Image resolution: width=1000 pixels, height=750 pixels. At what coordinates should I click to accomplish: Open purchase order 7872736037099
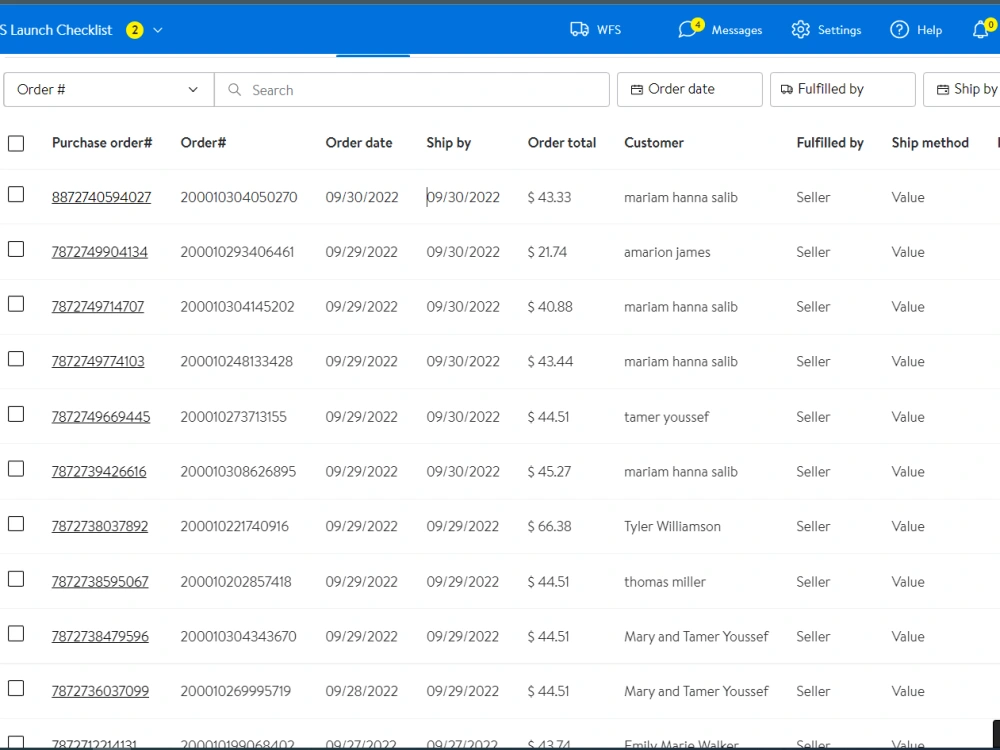[100, 691]
